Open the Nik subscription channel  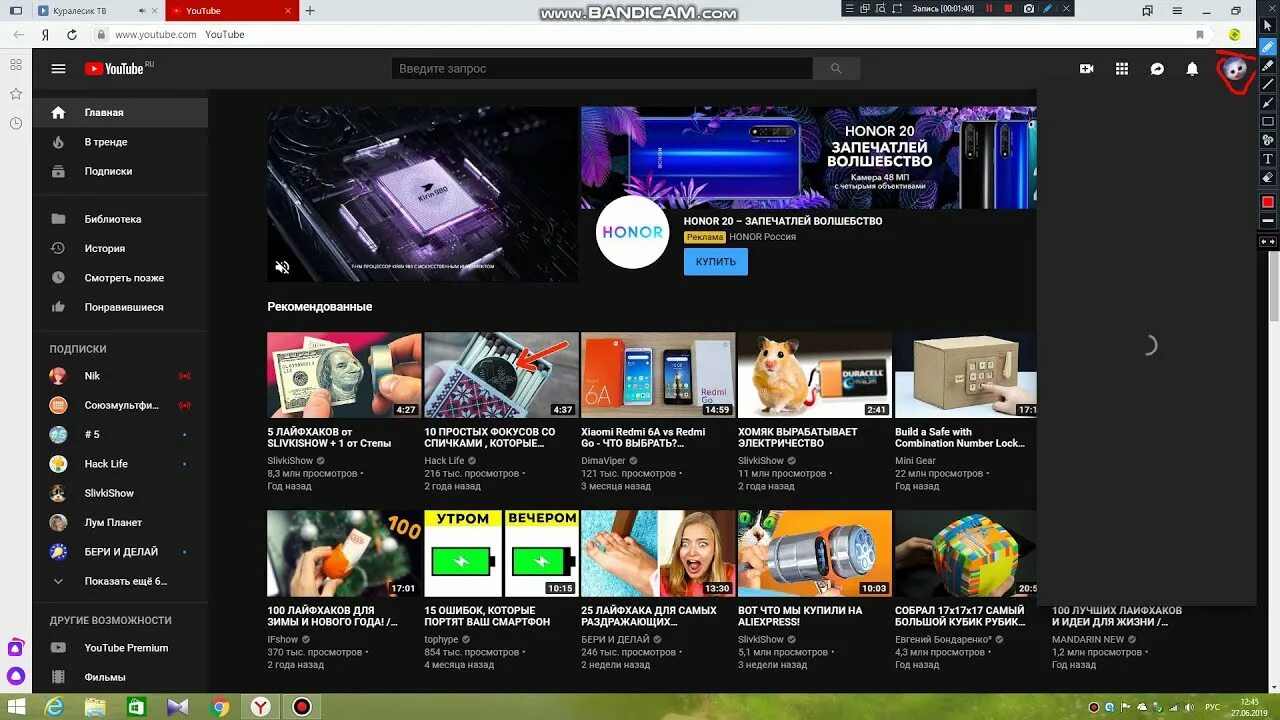[120, 376]
